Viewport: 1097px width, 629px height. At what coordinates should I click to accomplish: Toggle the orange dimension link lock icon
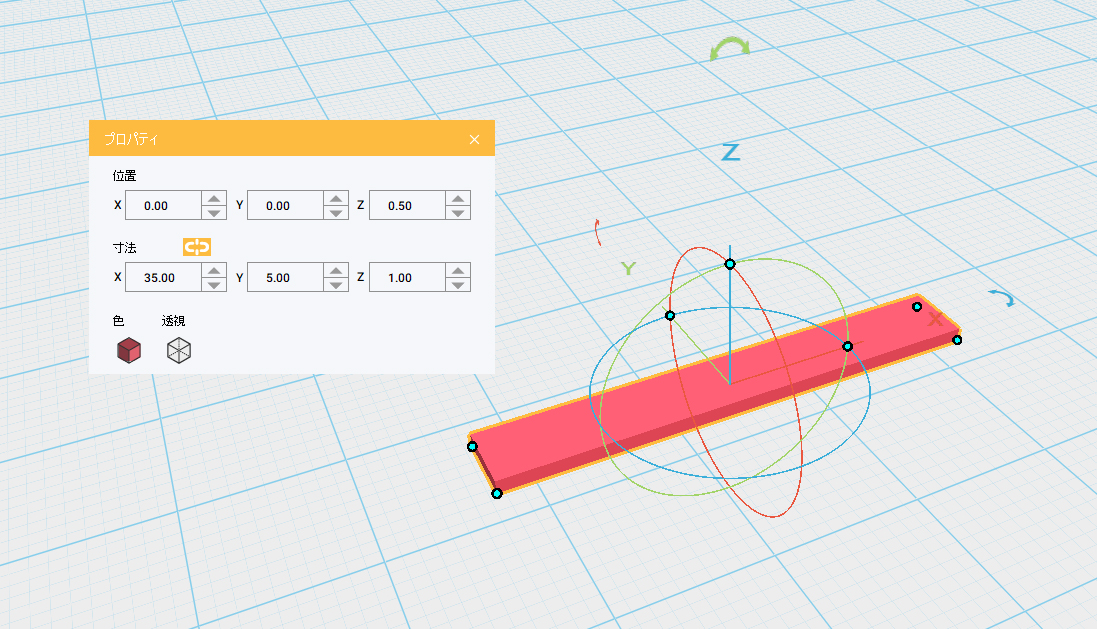(x=197, y=247)
